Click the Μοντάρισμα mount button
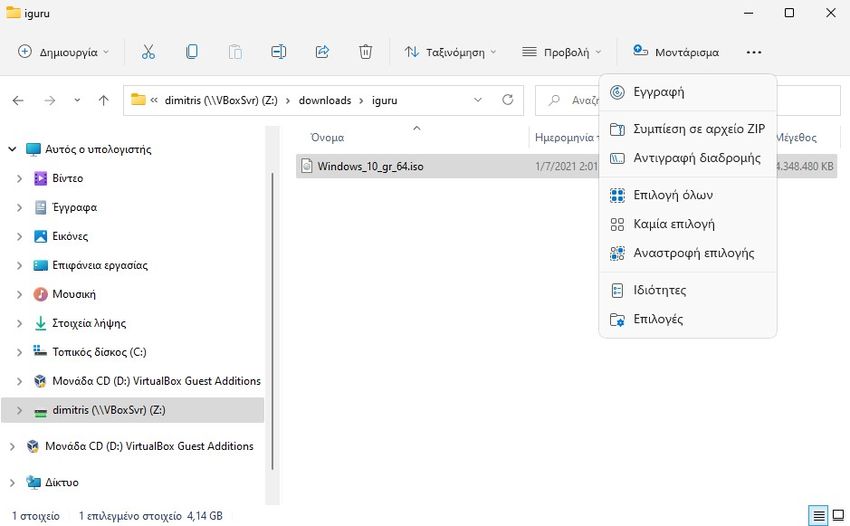850x526 pixels. [676, 52]
